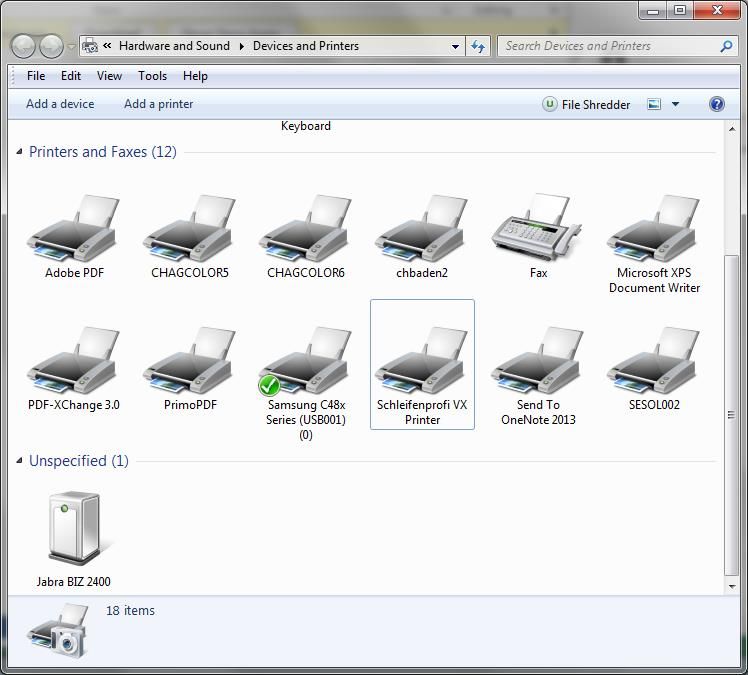Open the Edit menu
748x675 pixels.
(71, 76)
